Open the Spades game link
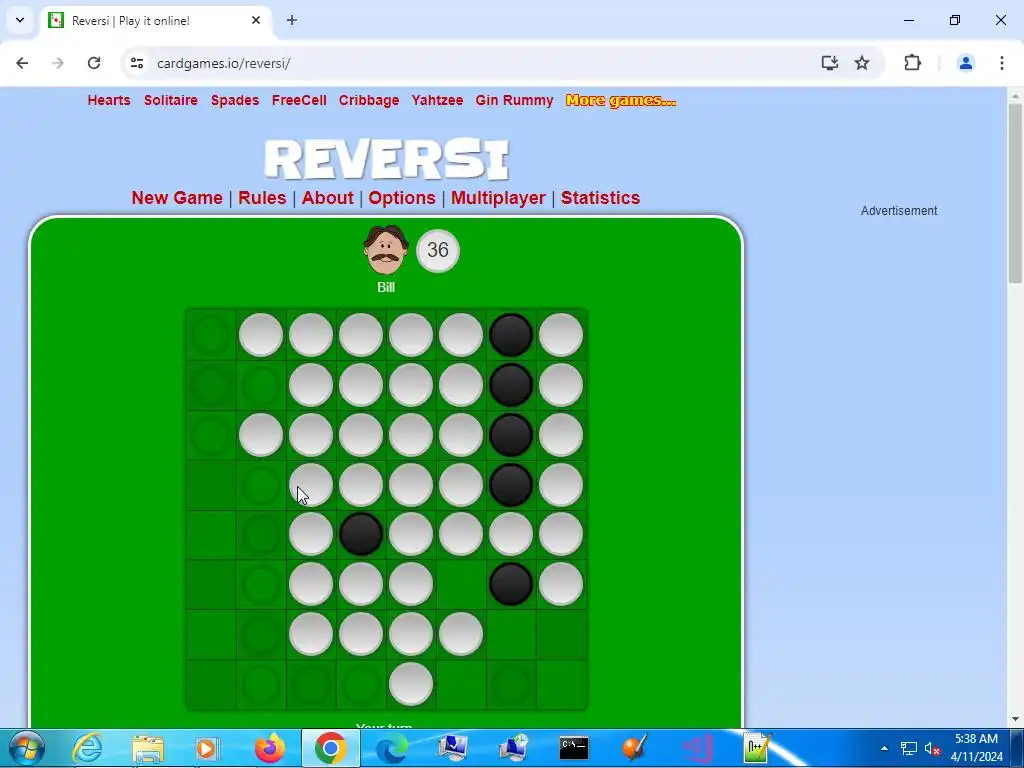Screen dimensions: 1024x768 pos(234,100)
